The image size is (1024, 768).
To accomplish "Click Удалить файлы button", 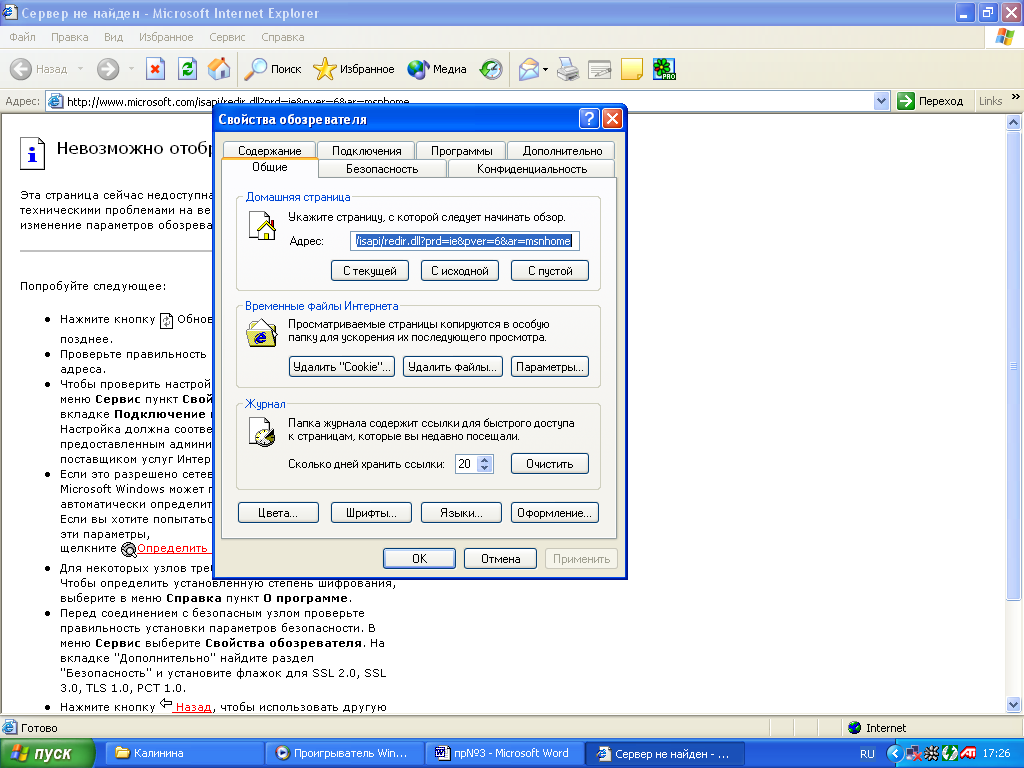I will click(x=453, y=367).
